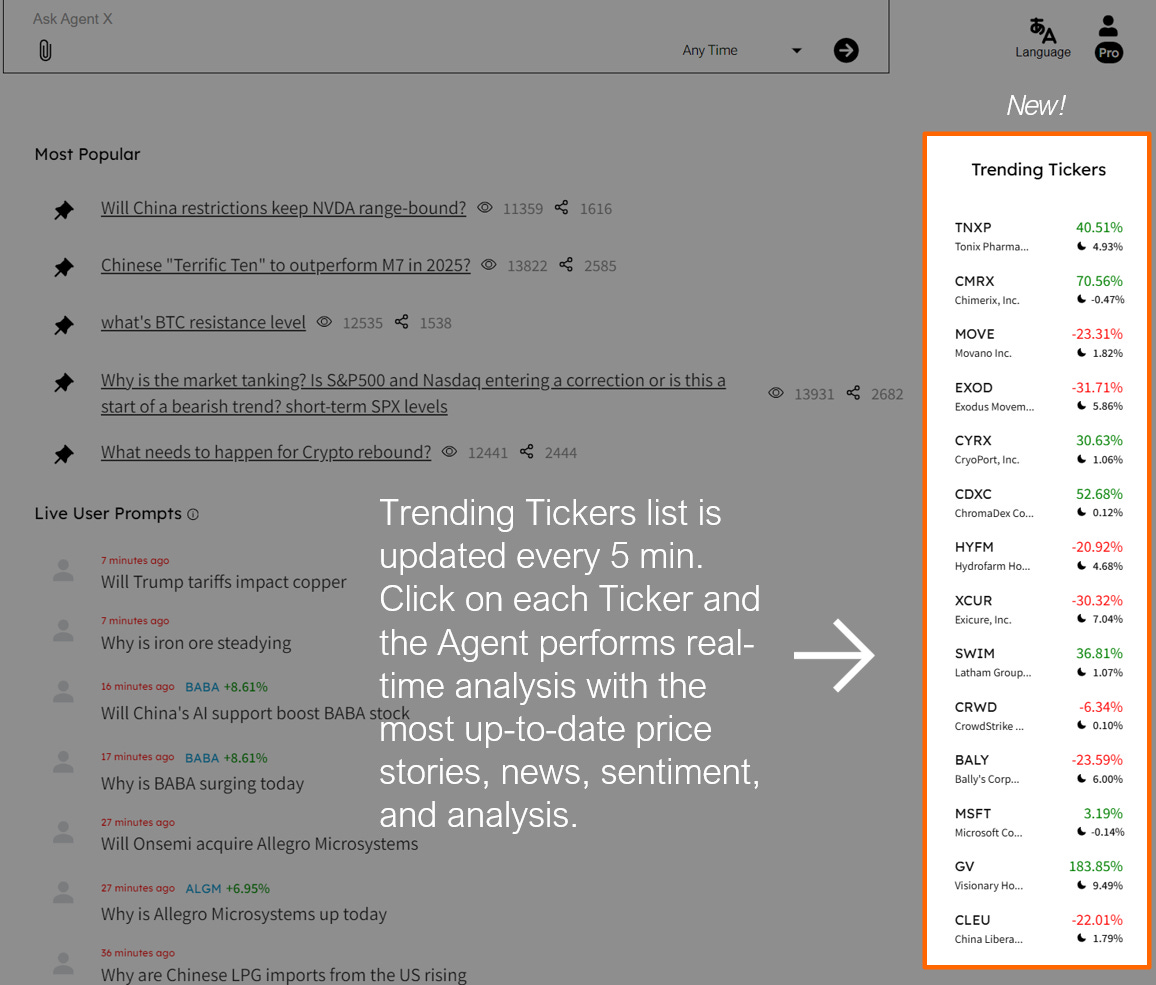Select MOVE Movano Inc. trending ticker
Viewport: 1156px width, 985px height.
(1038, 343)
